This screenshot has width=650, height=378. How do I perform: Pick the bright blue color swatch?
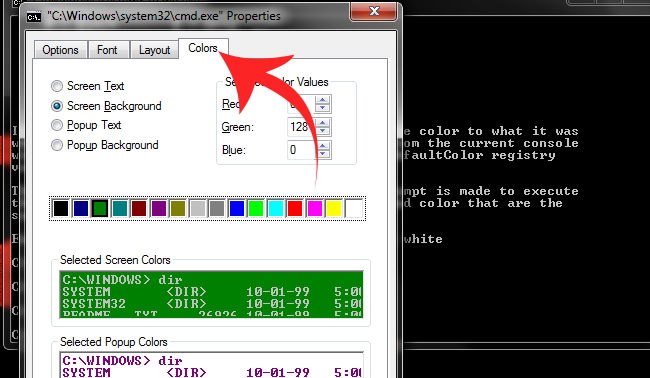[237, 208]
